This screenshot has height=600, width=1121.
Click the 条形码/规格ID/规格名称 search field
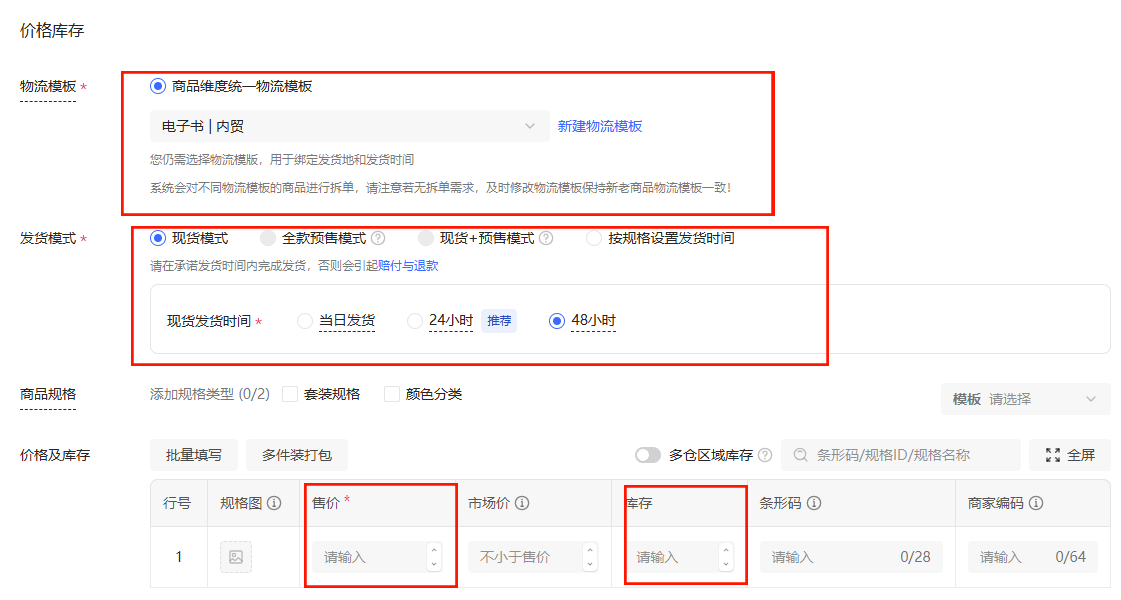[x=900, y=456]
